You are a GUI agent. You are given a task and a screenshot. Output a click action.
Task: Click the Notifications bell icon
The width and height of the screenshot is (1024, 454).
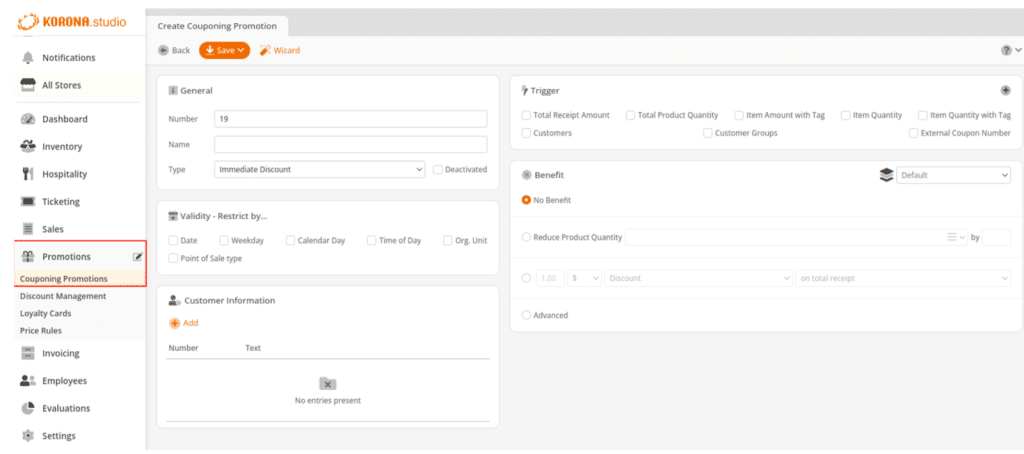pyautogui.click(x=28, y=58)
